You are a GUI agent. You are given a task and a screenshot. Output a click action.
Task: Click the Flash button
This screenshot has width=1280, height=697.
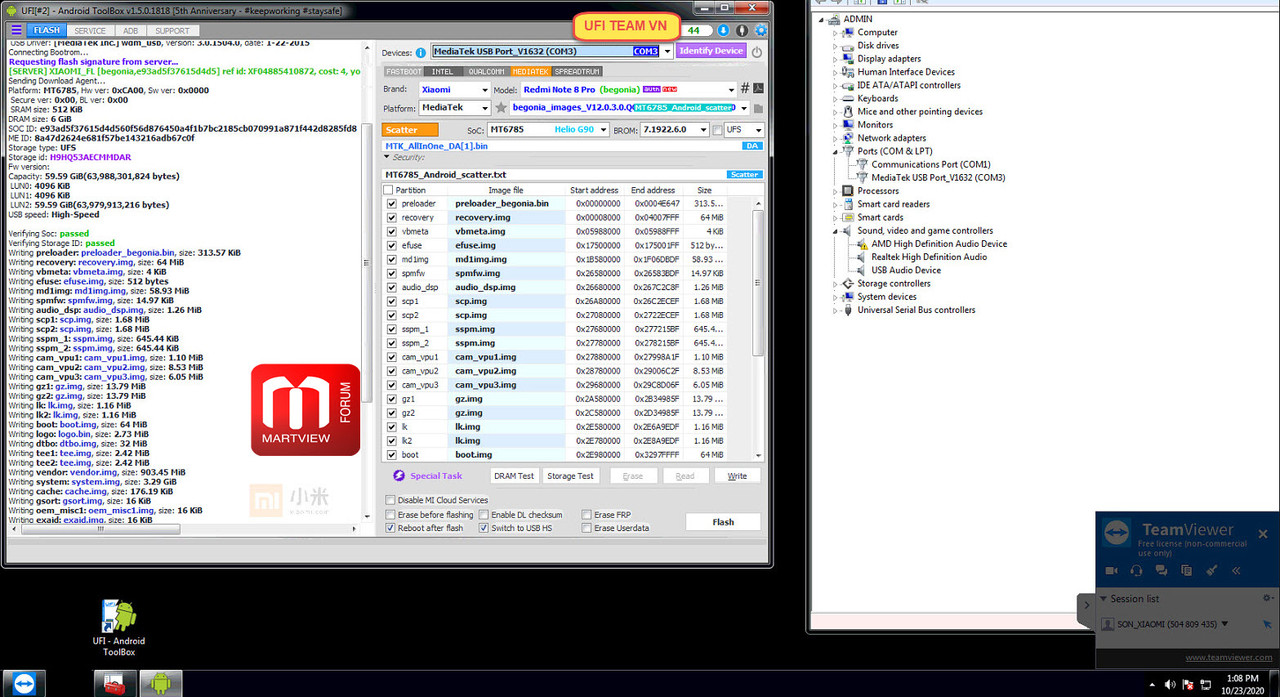[x=723, y=522]
